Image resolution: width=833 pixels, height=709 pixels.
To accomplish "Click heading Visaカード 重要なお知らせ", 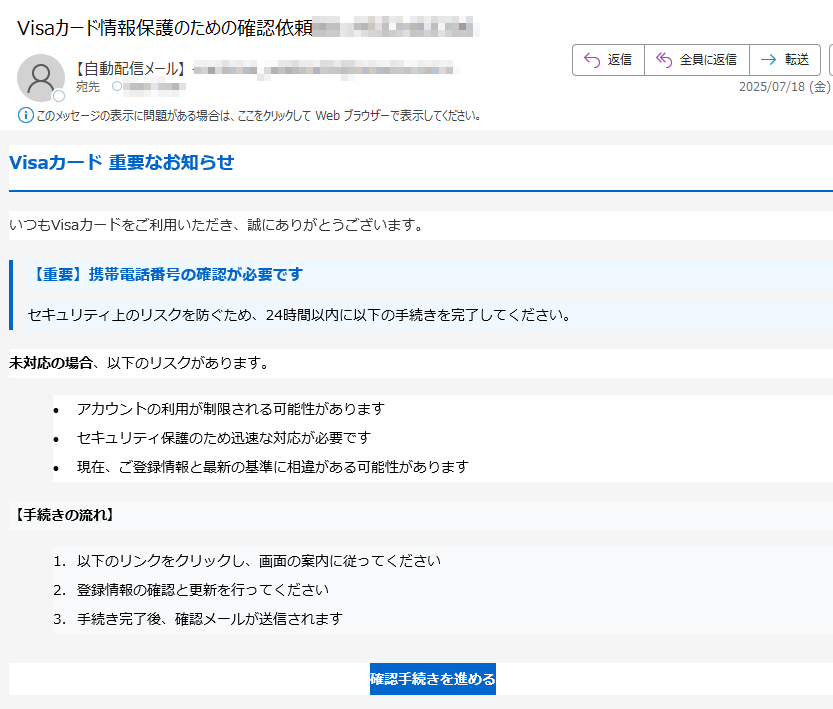I will click(122, 162).
